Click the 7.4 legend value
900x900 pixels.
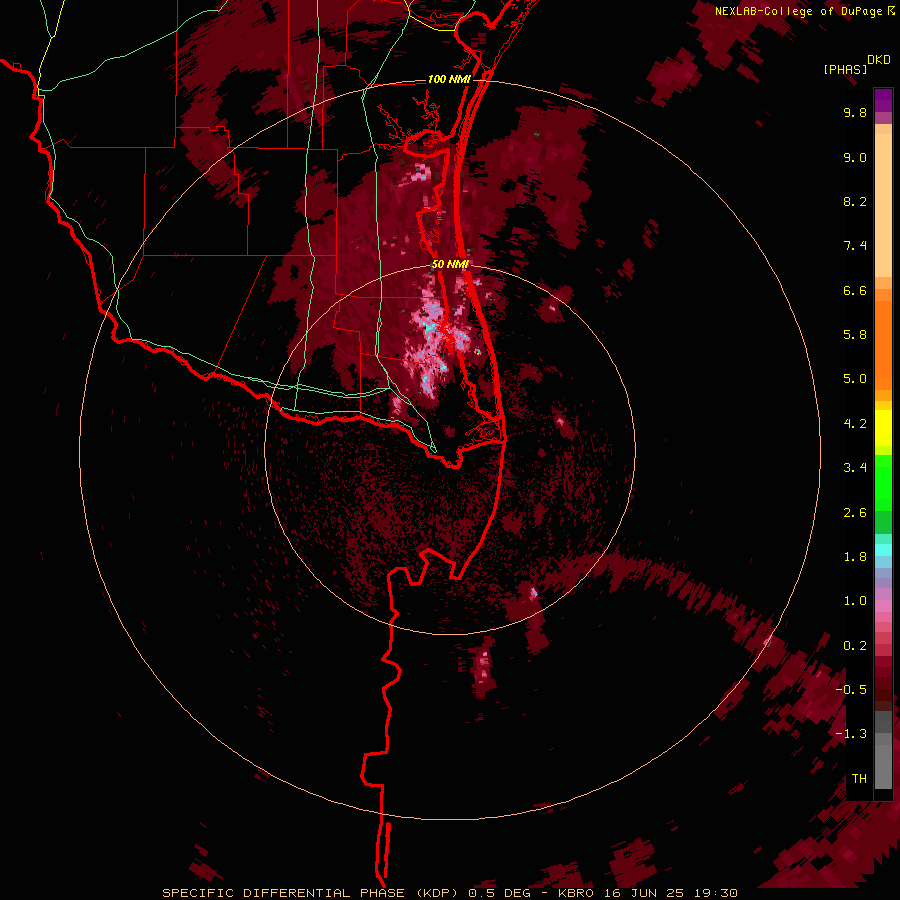(x=855, y=246)
